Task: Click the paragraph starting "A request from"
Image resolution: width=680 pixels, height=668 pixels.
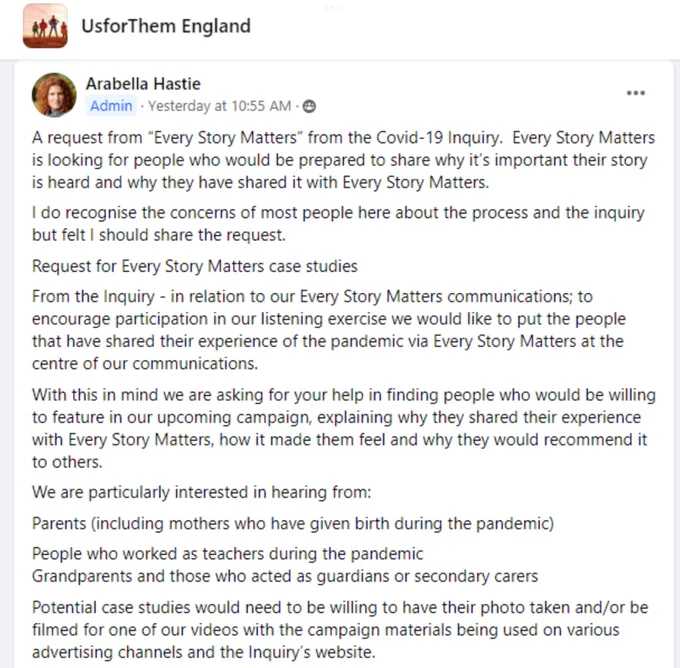Action: [x=343, y=160]
